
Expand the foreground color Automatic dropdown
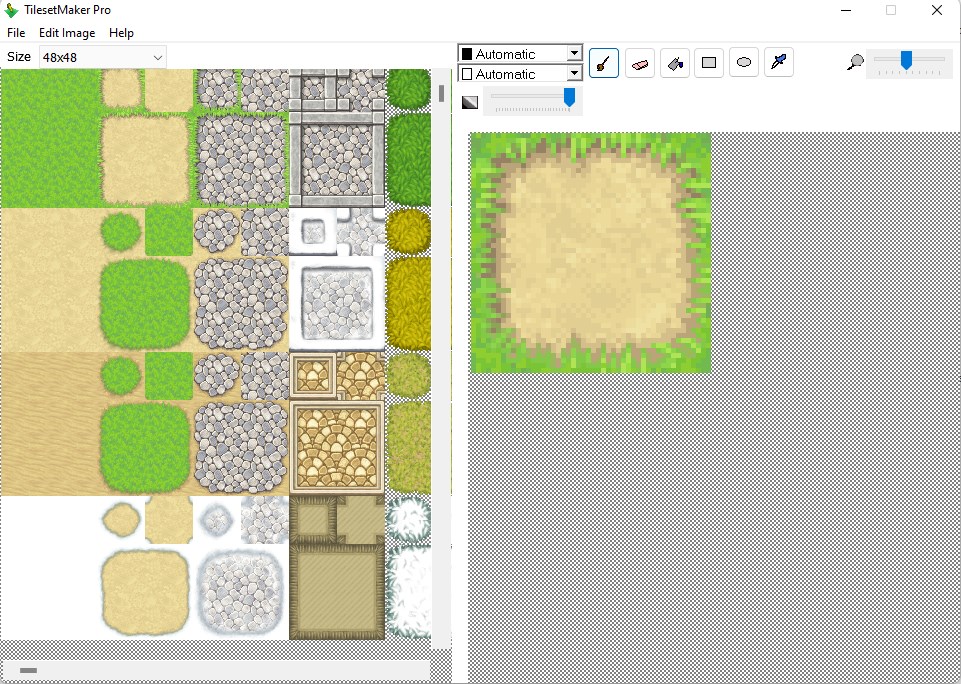pyautogui.click(x=574, y=53)
